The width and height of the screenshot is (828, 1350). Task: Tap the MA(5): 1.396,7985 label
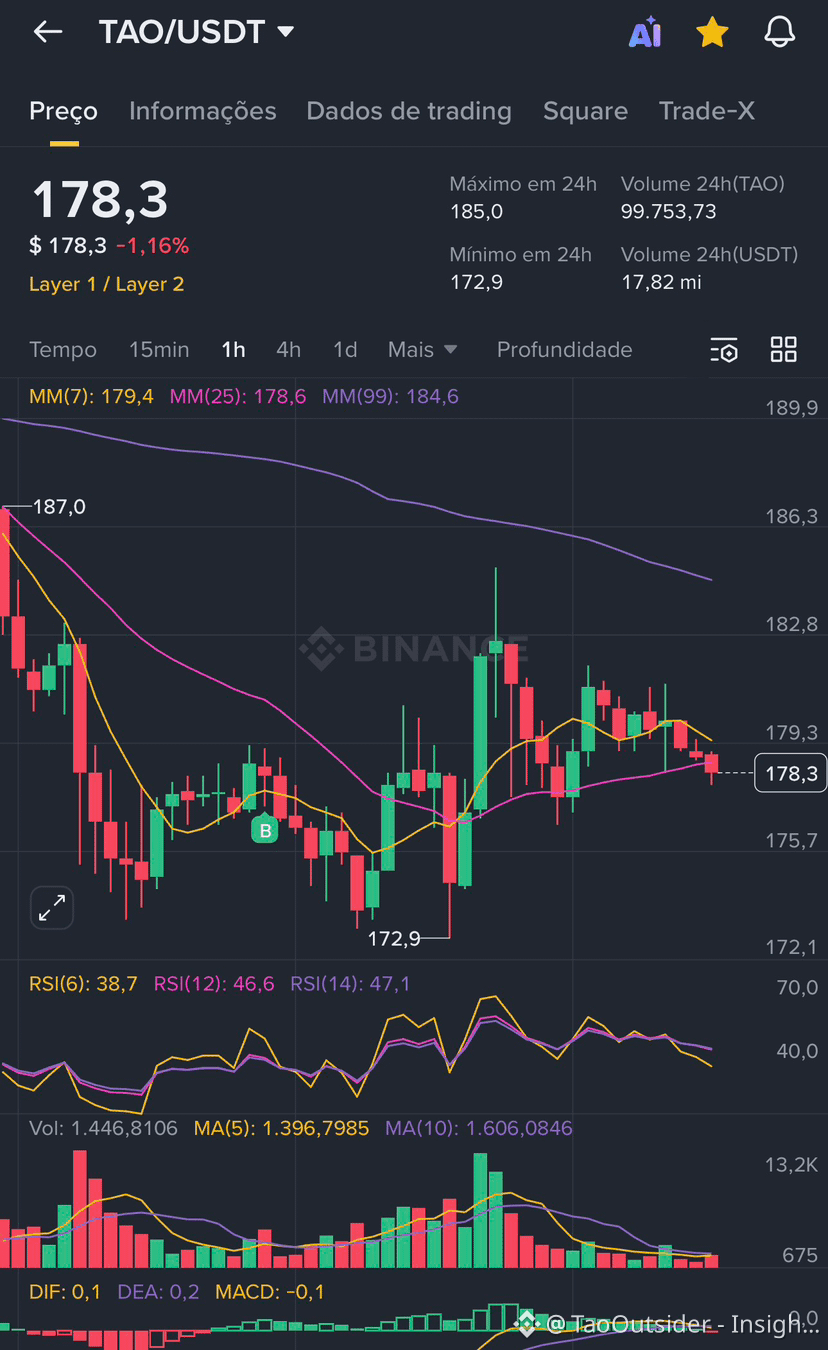pyautogui.click(x=281, y=1128)
